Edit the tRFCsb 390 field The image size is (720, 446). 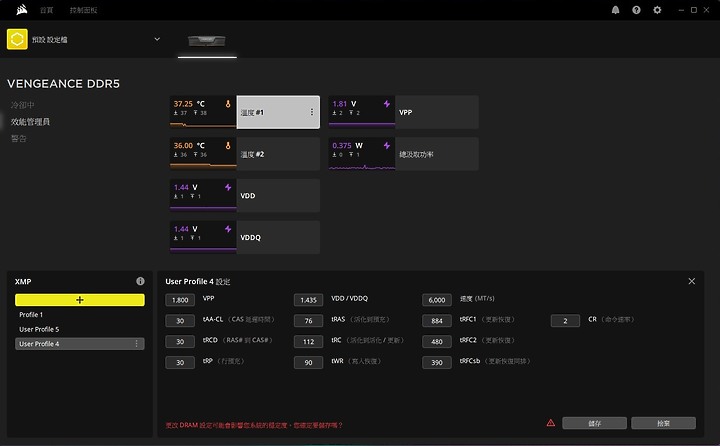point(437,362)
